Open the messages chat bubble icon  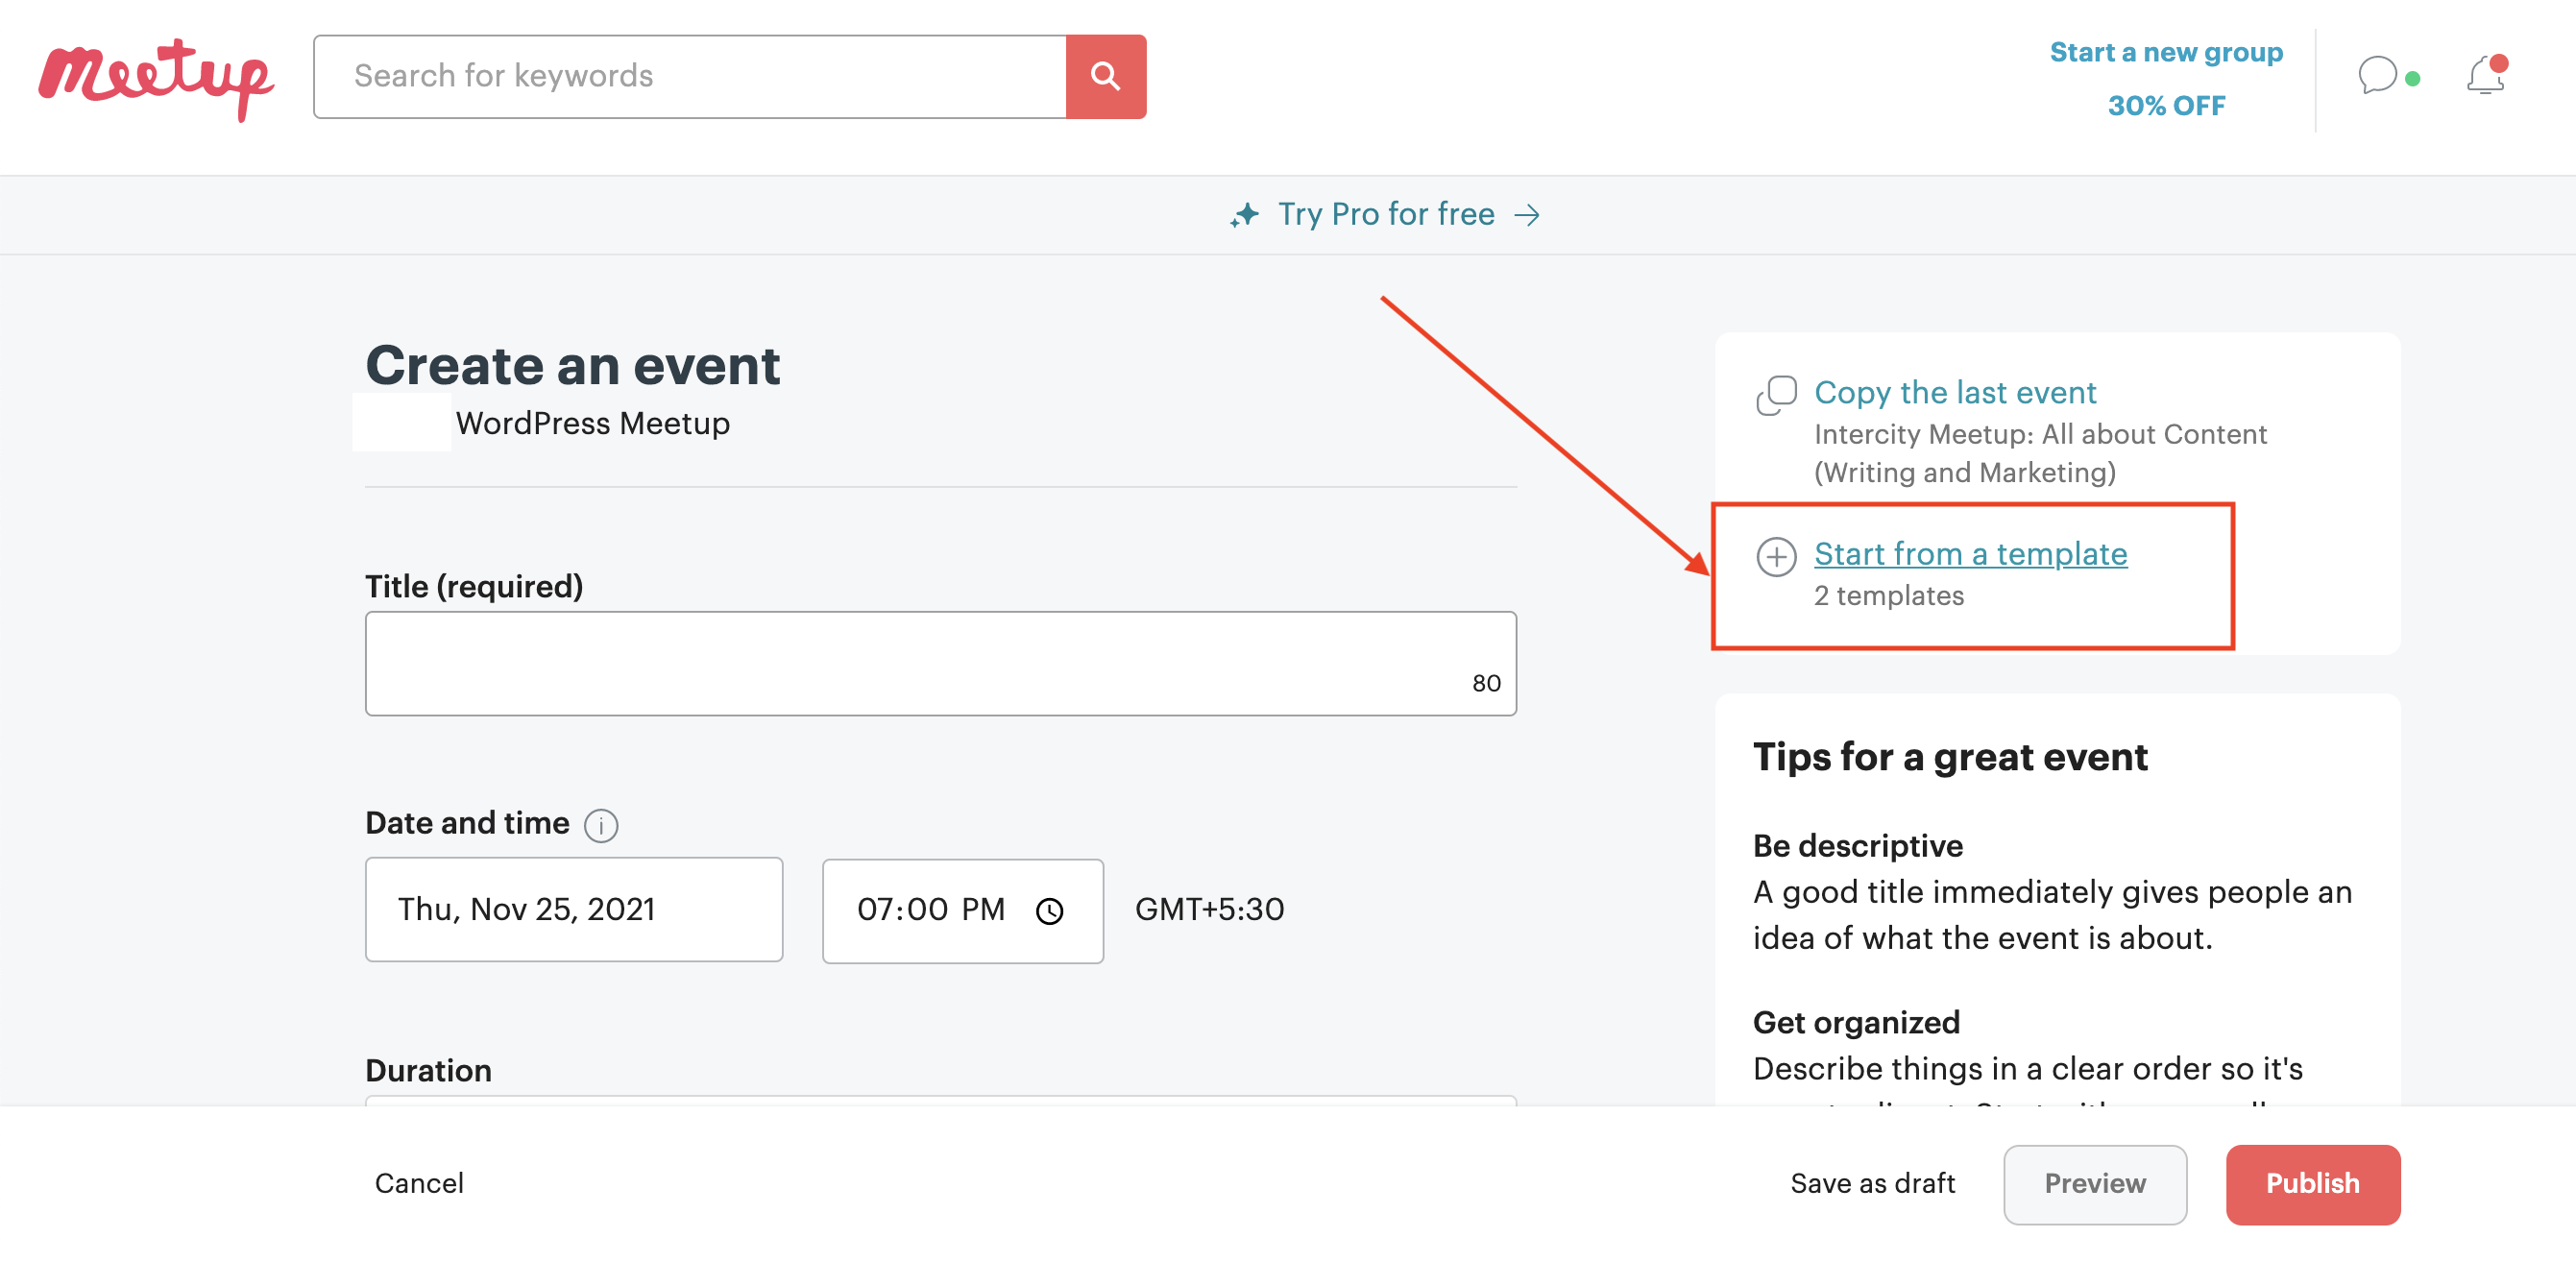[2377, 76]
